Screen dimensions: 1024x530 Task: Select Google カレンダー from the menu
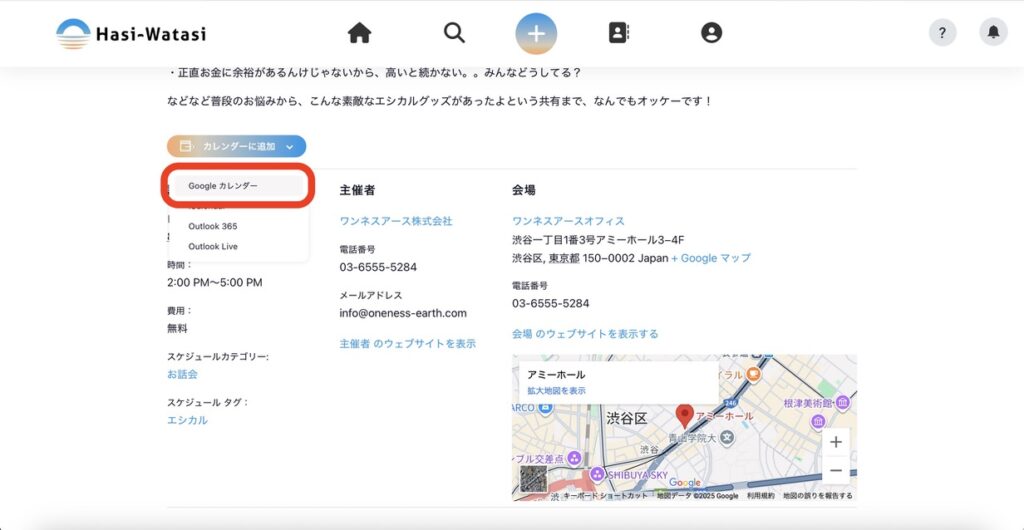[x=223, y=186]
